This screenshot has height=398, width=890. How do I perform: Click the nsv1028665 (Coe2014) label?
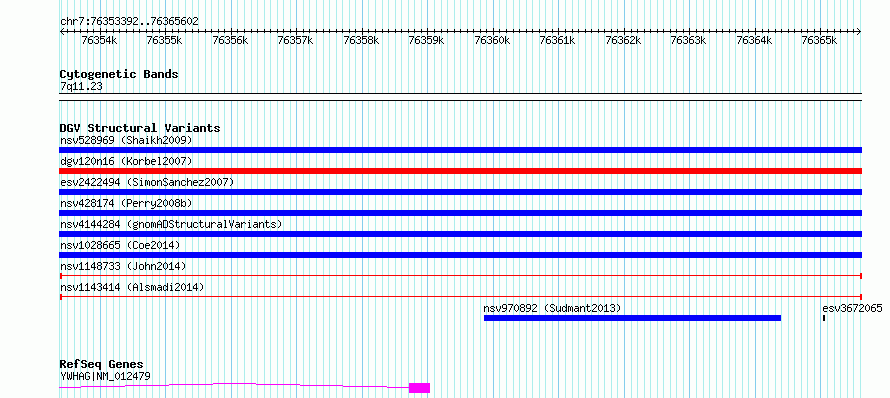[120, 245]
